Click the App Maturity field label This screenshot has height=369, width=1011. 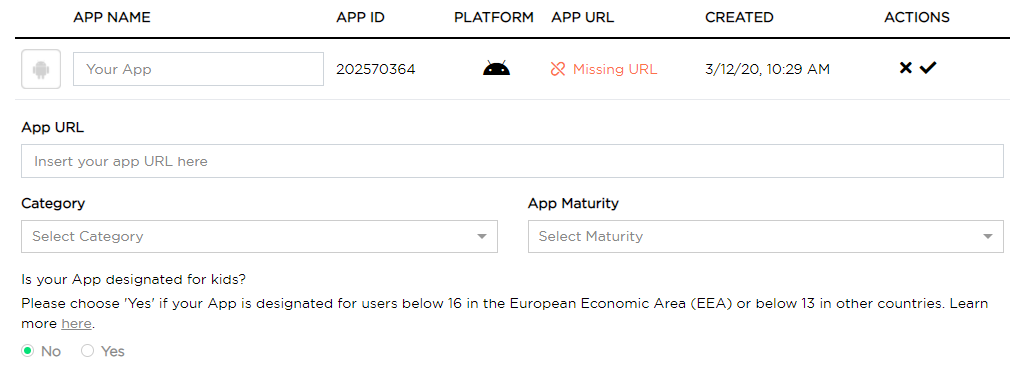[x=573, y=203]
